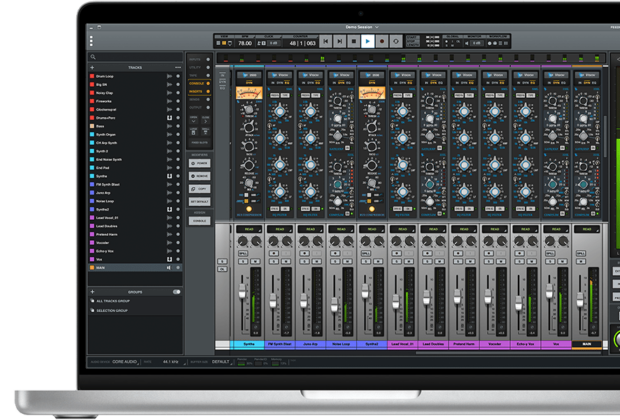Open the Tracks header options dots
620x420 pixels.
[x=178, y=68]
